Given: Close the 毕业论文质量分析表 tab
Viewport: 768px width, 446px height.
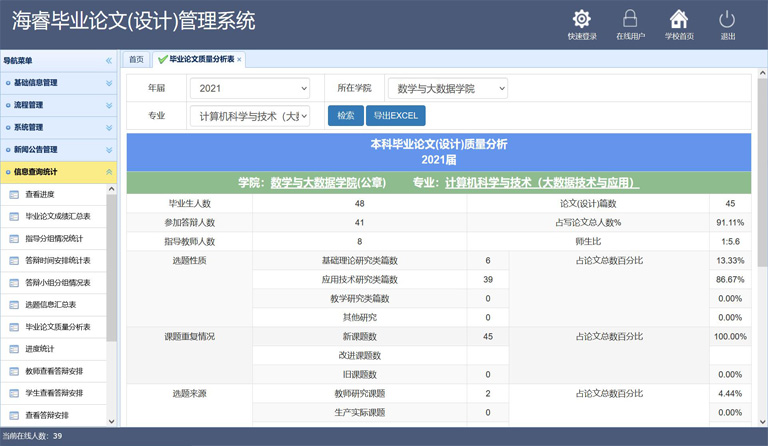Looking at the screenshot, I should coord(239,60).
